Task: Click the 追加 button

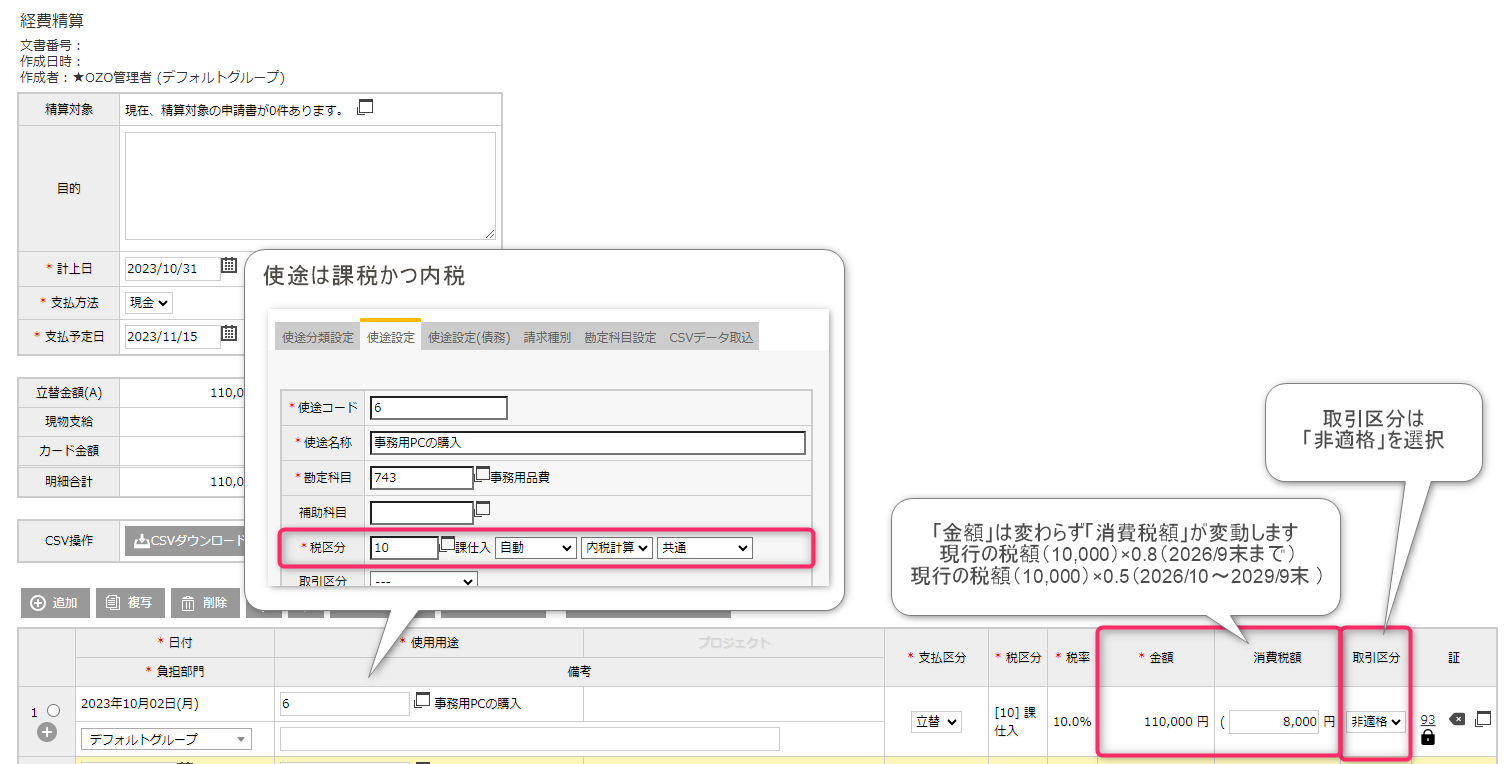Action: click(x=54, y=603)
